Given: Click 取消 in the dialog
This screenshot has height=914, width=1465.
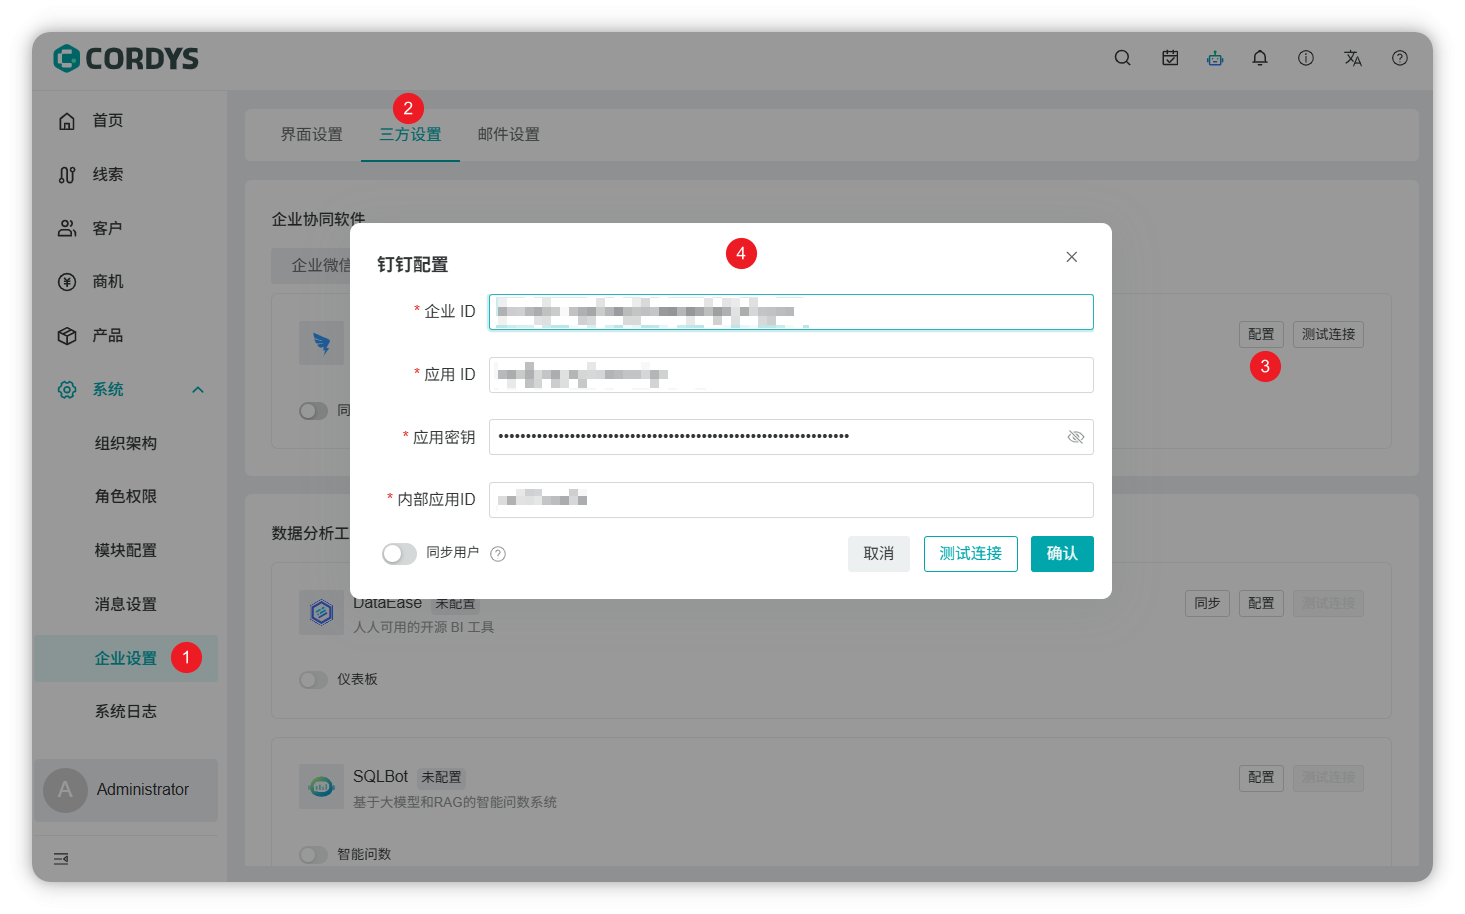Looking at the screenshot, I should (x=879, y=554).
